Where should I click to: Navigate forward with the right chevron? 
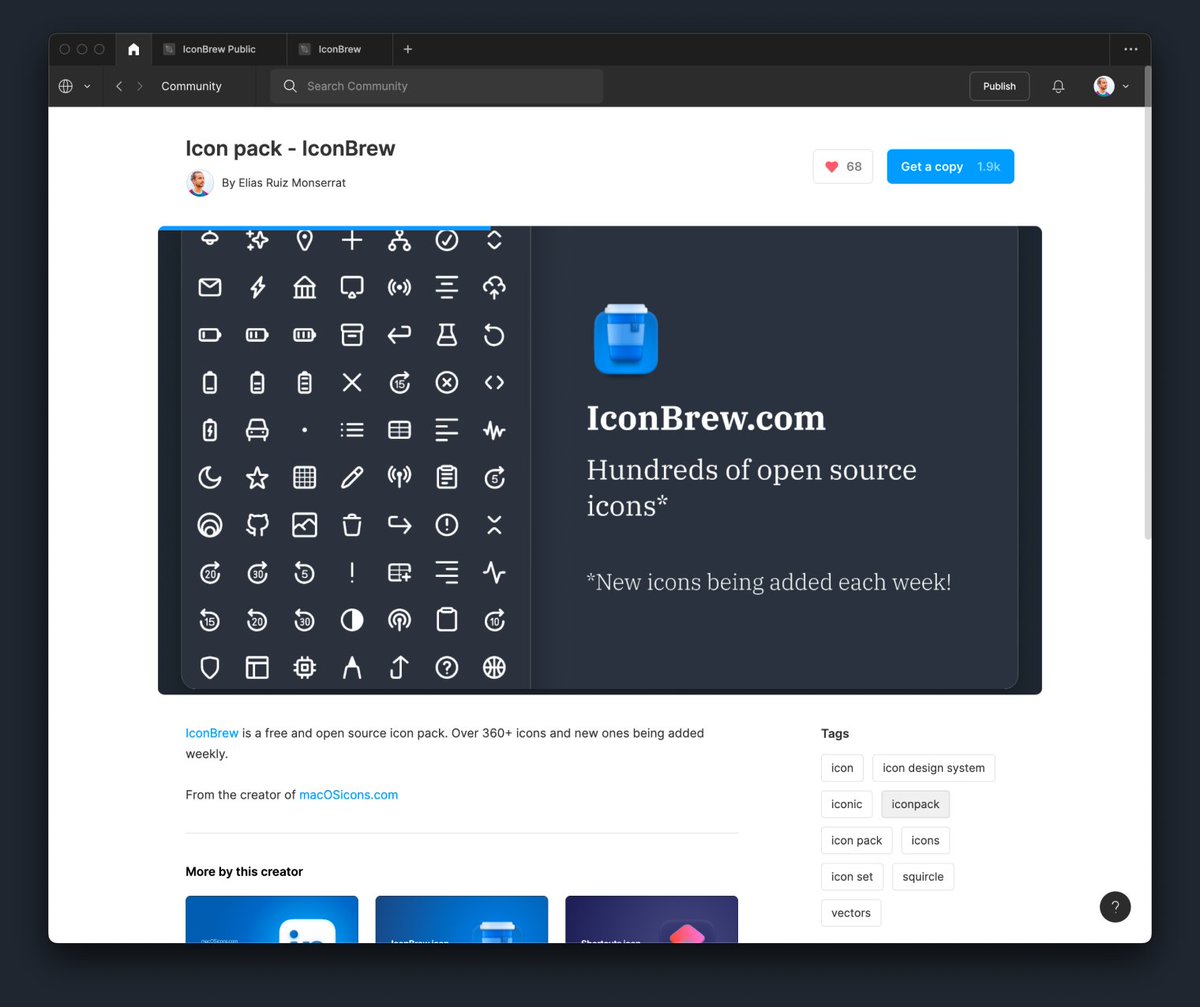[x=140, y=86]
